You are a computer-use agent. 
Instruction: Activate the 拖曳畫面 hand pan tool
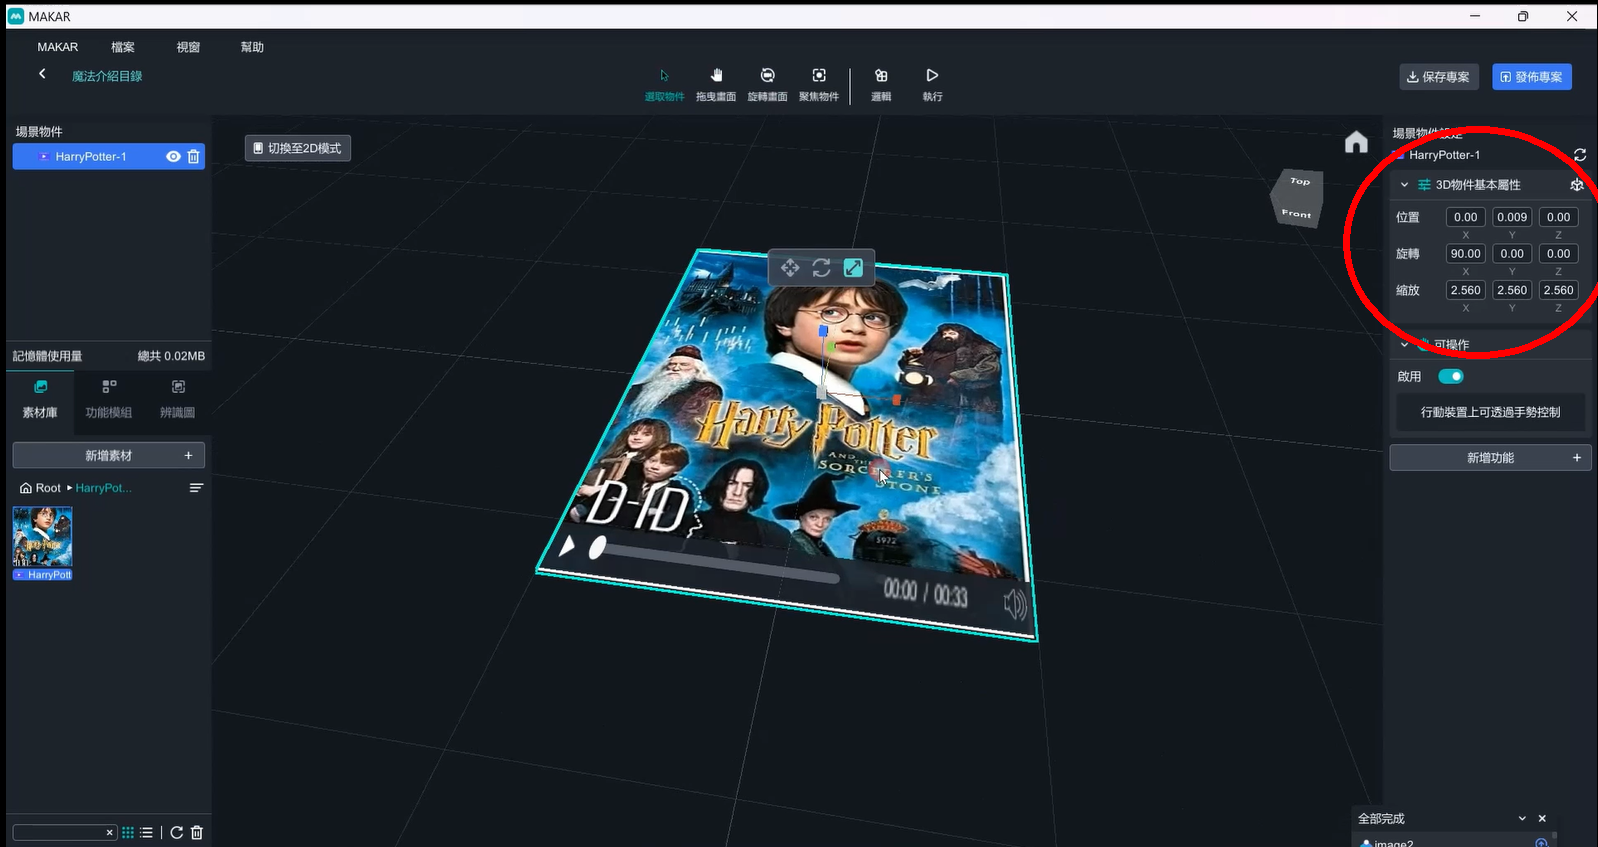pyautogui.click(x=716, y=83)
